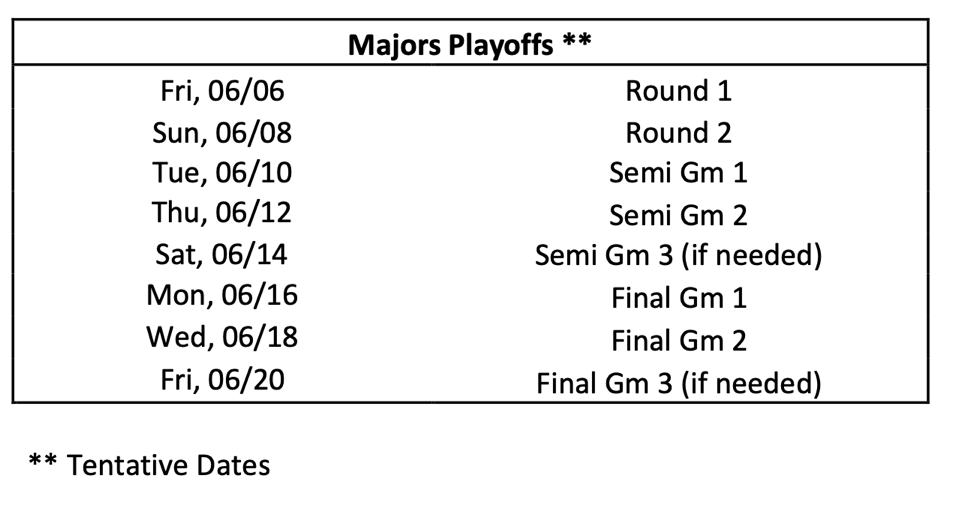This screenshot has height=506, width=968.
Task: Select the Sat, 06/14 date cell
Action: 222,255
